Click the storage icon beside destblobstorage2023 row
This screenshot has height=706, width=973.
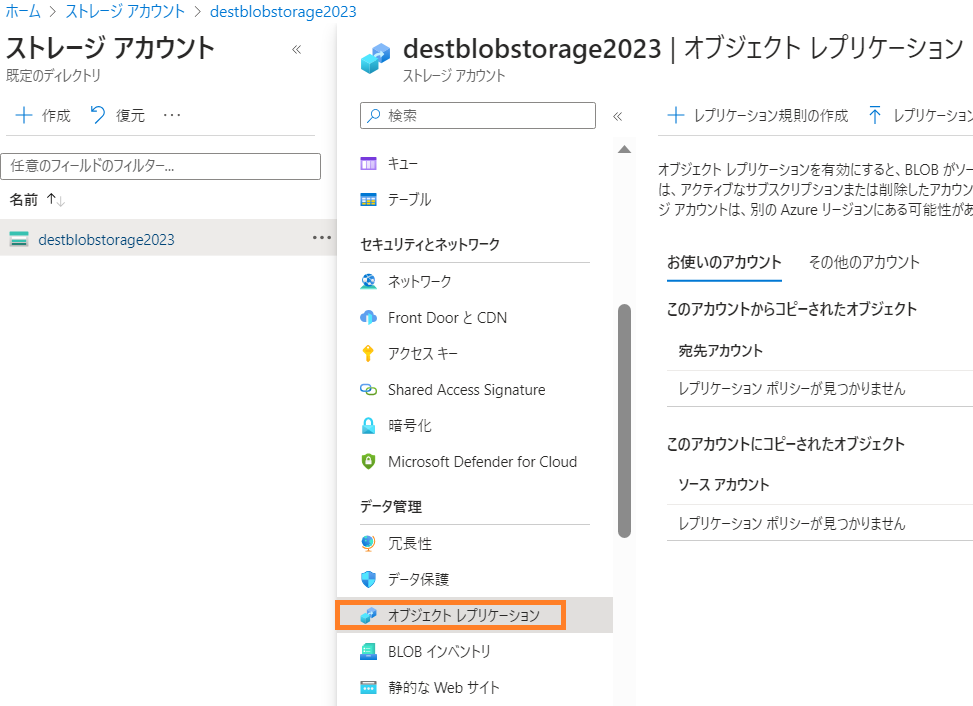[x=19, y=239]
